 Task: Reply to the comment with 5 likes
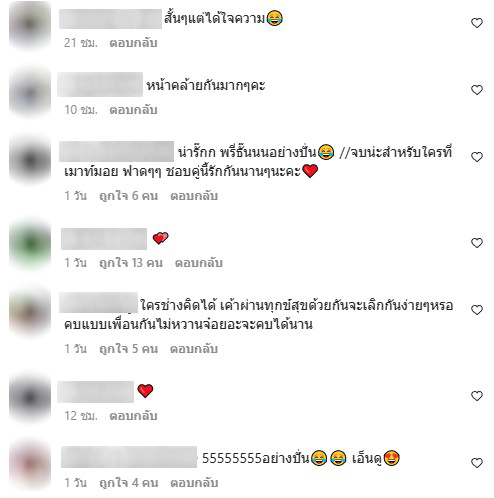pyautogui.click(x=194, y=349)
